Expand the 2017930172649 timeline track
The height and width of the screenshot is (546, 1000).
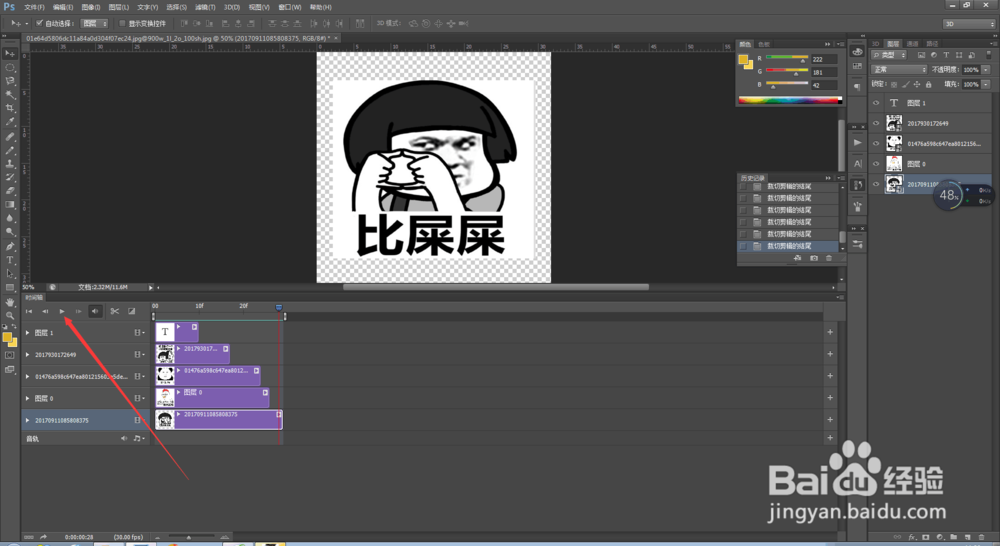[x=27, y=354]
